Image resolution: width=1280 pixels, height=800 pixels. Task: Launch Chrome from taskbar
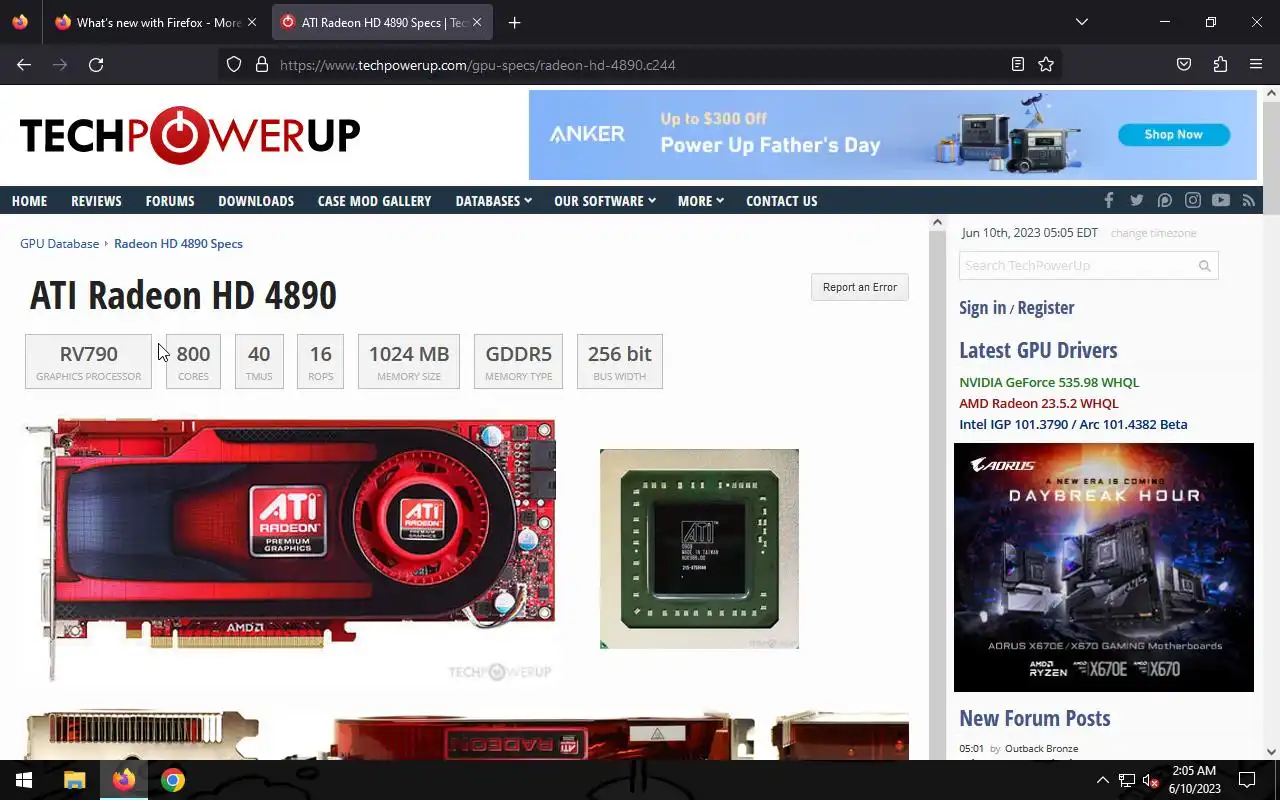[173, 780]
